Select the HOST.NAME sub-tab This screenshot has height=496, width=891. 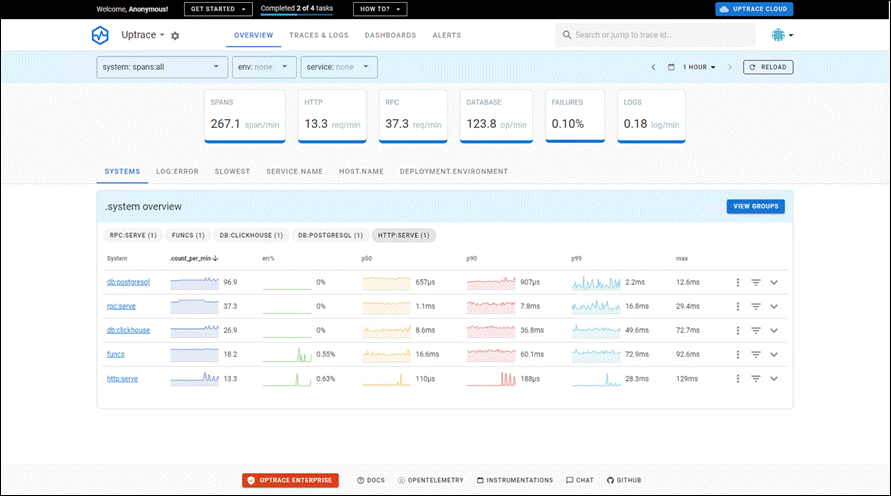click(x=361, y=172)
